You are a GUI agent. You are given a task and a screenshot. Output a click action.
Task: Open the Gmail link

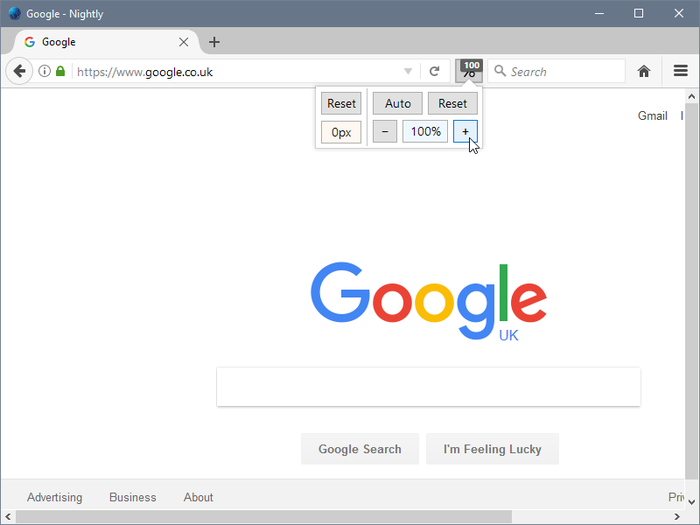[x=652, y=116]
